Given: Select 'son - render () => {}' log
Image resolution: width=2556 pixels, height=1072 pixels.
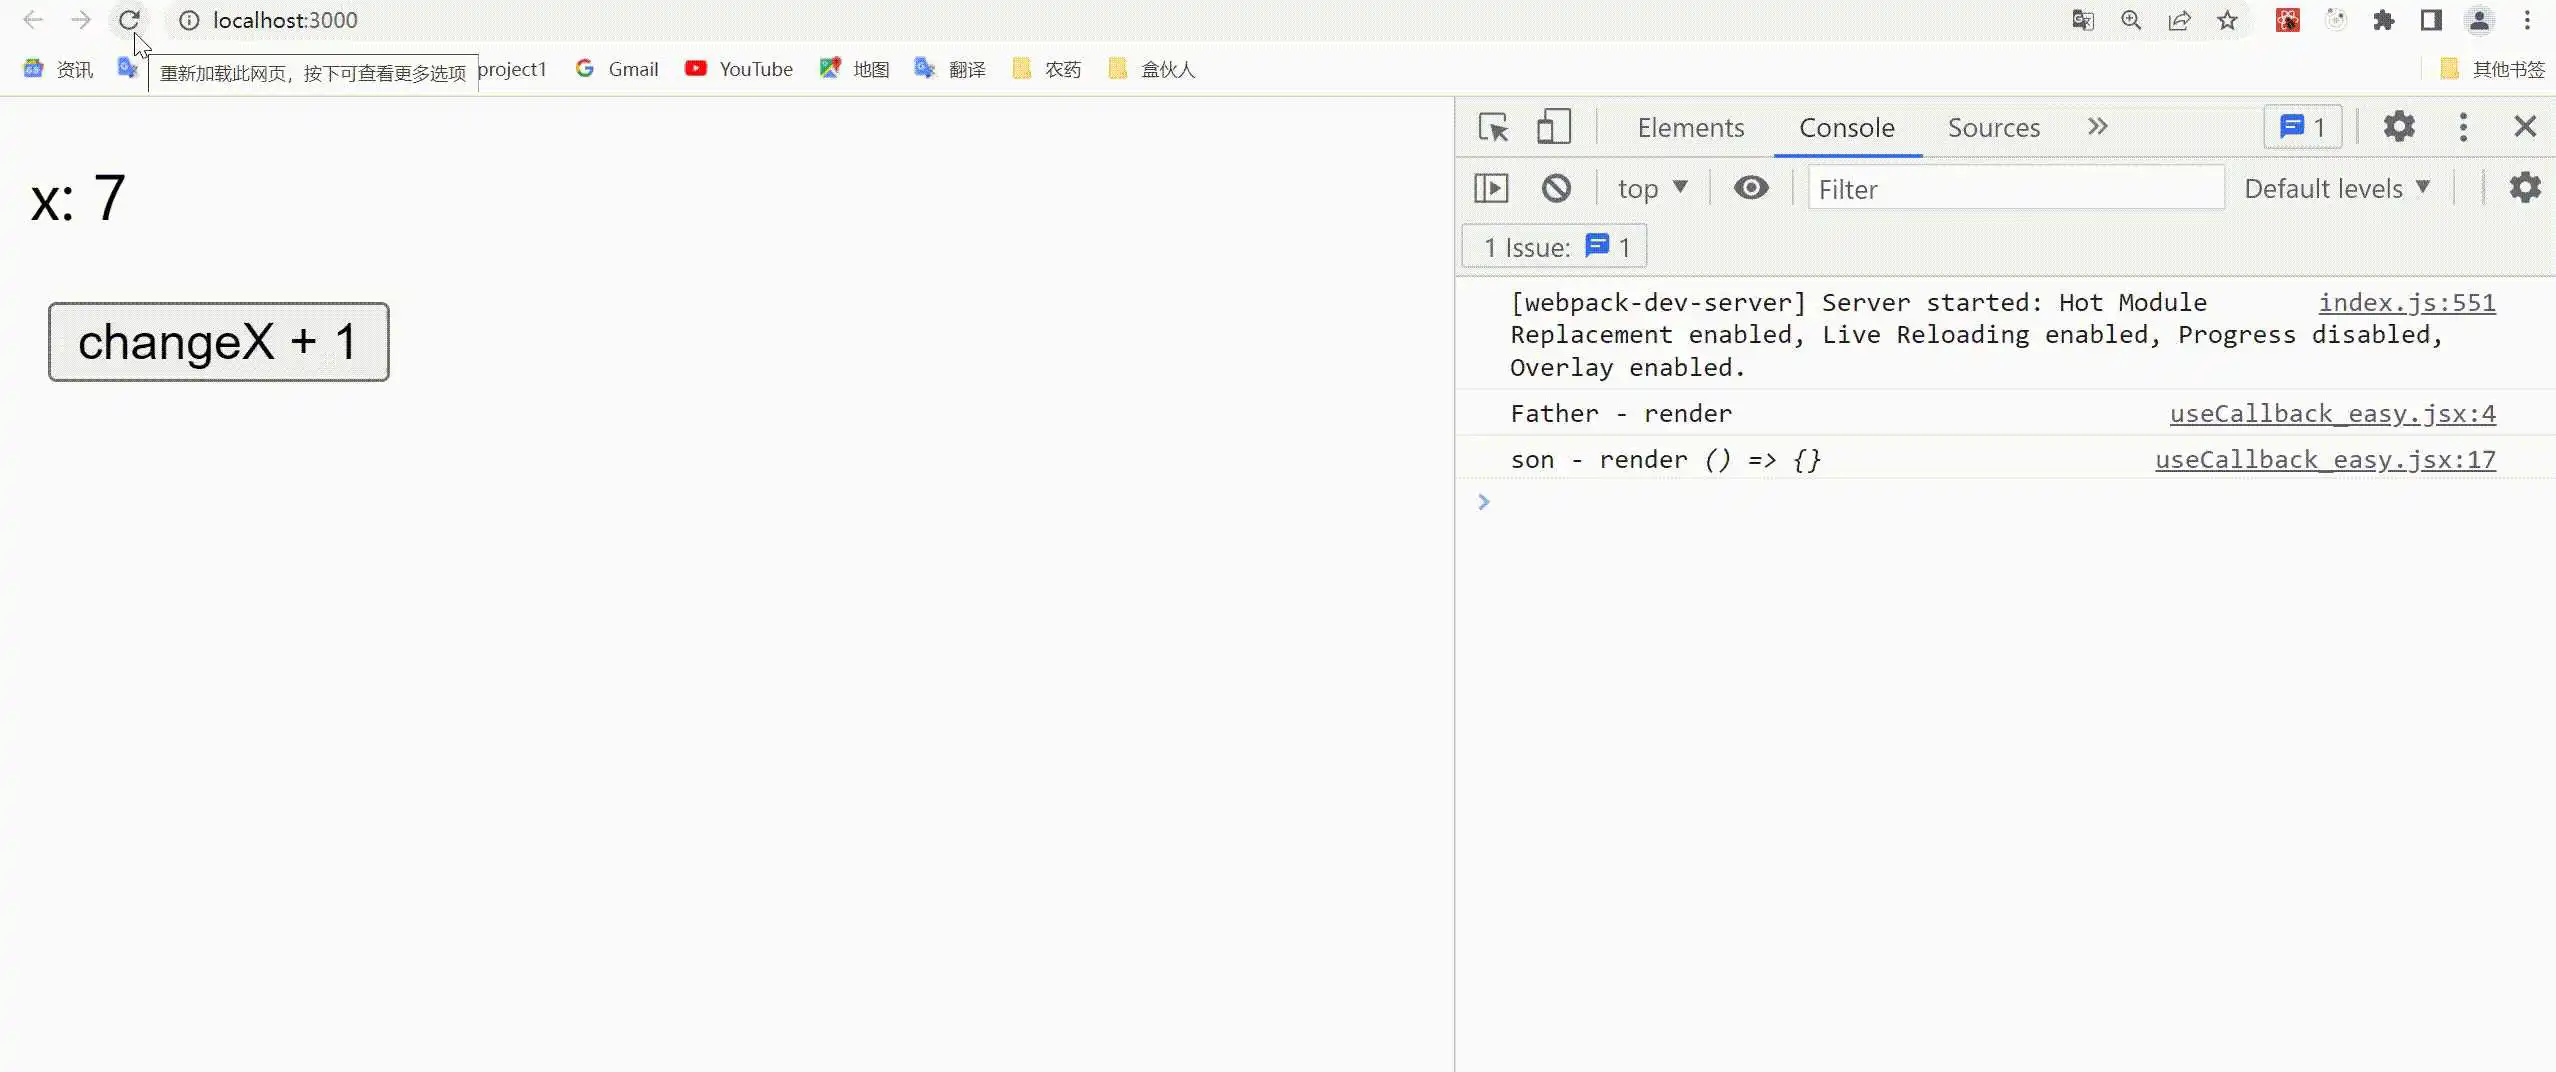Looking at the screenshot, I should point(1665,459).
